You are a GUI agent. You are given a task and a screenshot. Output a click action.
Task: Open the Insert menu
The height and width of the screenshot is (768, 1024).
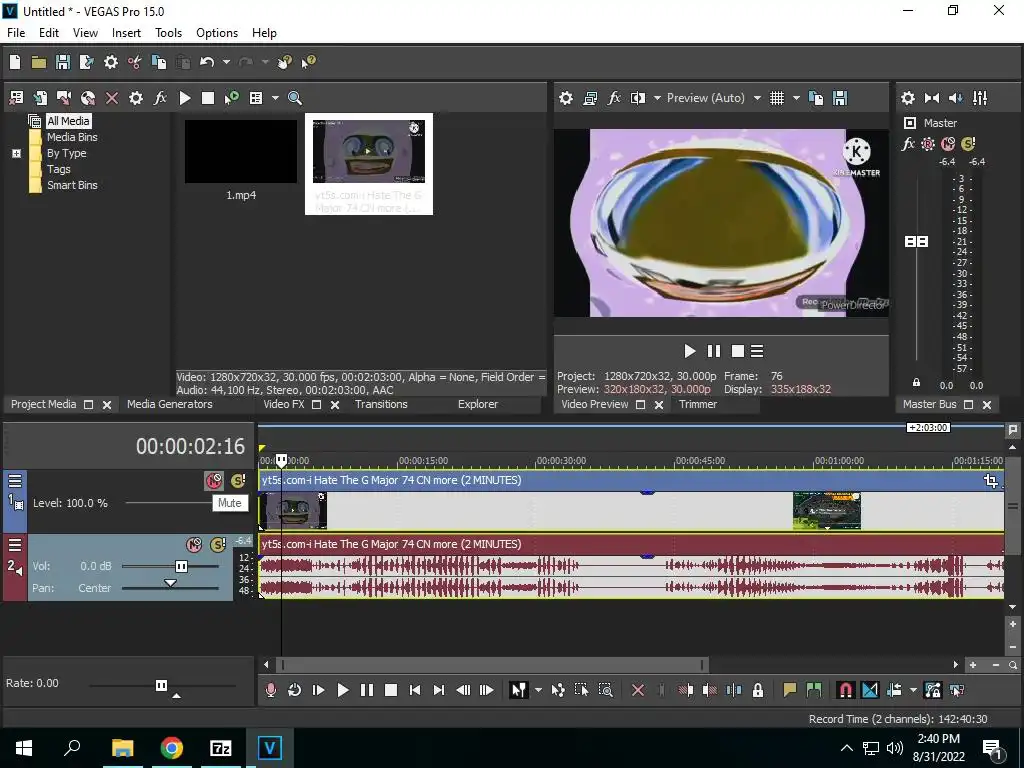point(126,33)
